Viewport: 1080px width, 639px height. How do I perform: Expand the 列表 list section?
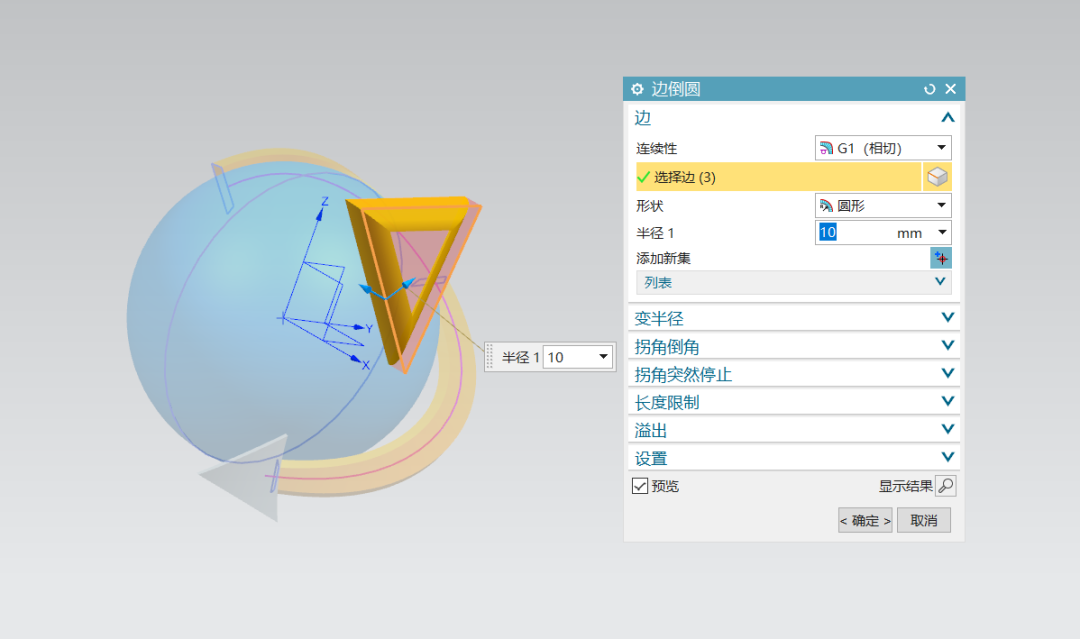coord(940,281)
